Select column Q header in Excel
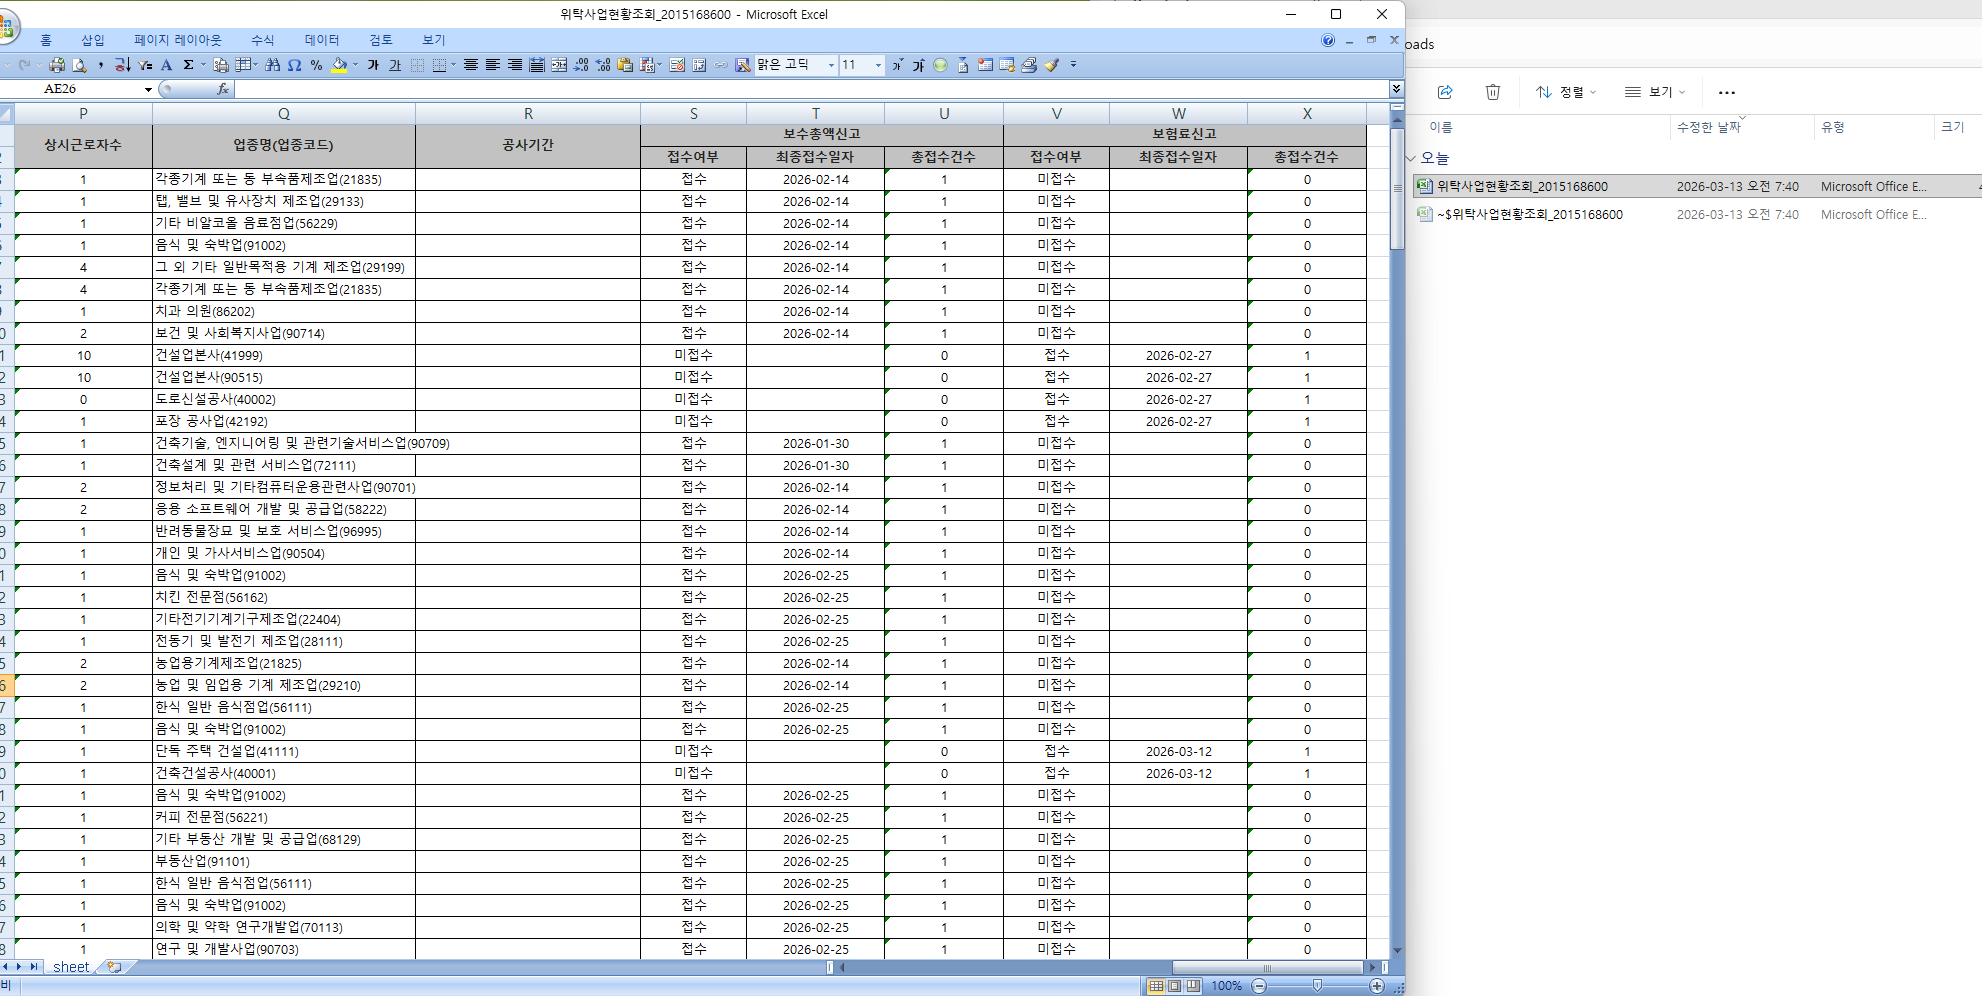1982x996 pixels. (x=284, y=114)
